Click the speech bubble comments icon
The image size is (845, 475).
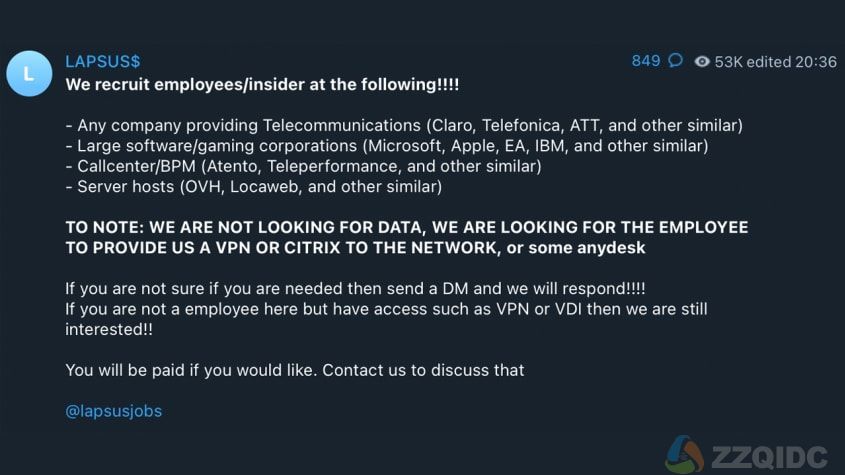coord(675,60)
